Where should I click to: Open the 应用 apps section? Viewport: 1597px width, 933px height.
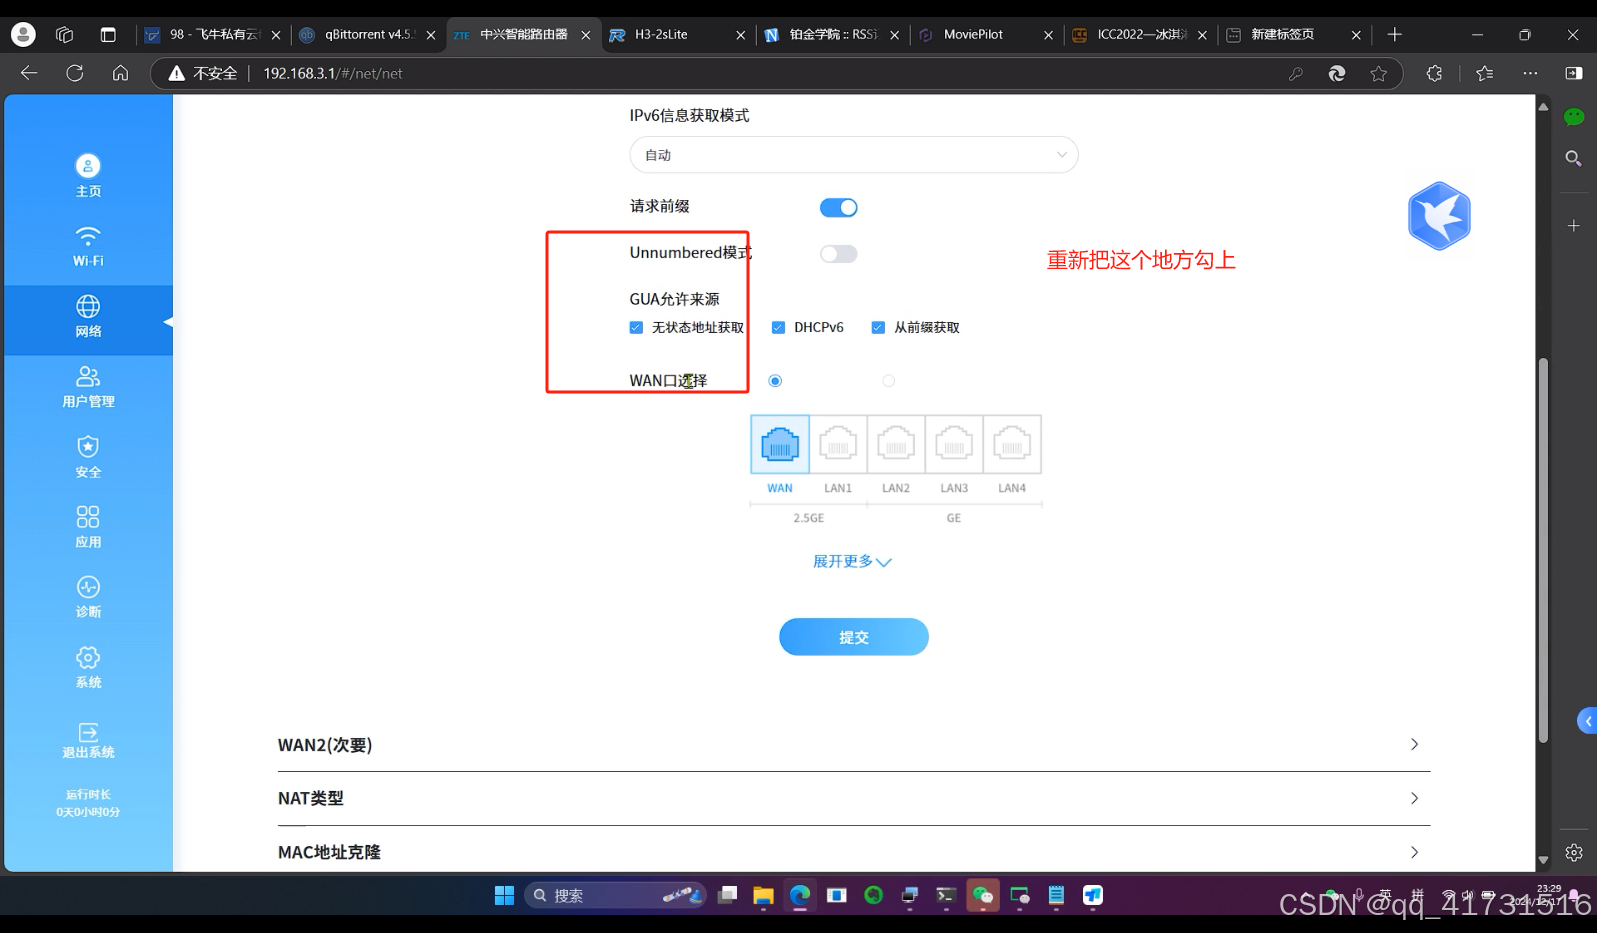click(88, 527)
